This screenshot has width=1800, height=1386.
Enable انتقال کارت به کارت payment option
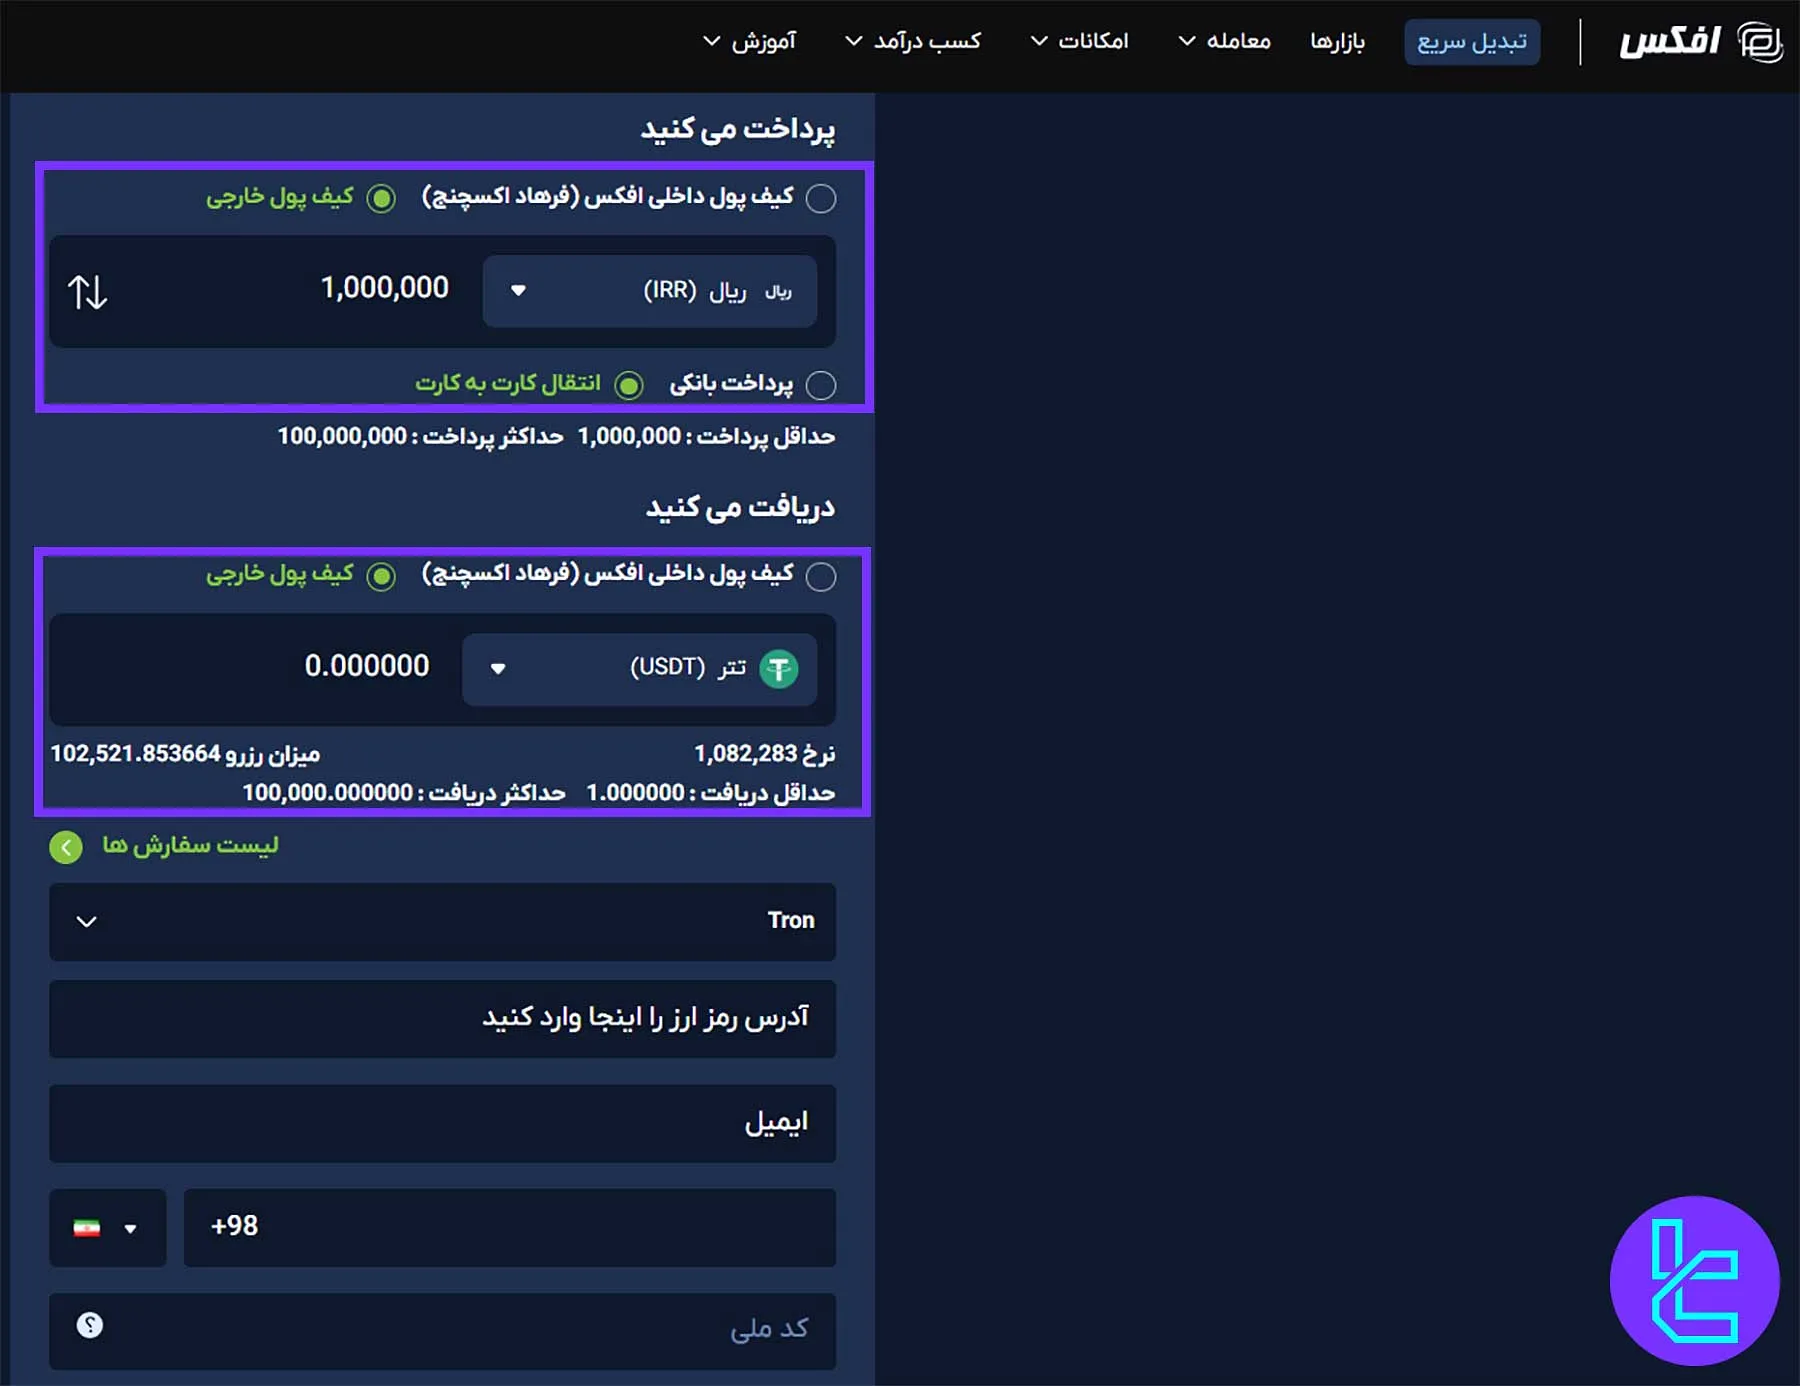point(630,385)
